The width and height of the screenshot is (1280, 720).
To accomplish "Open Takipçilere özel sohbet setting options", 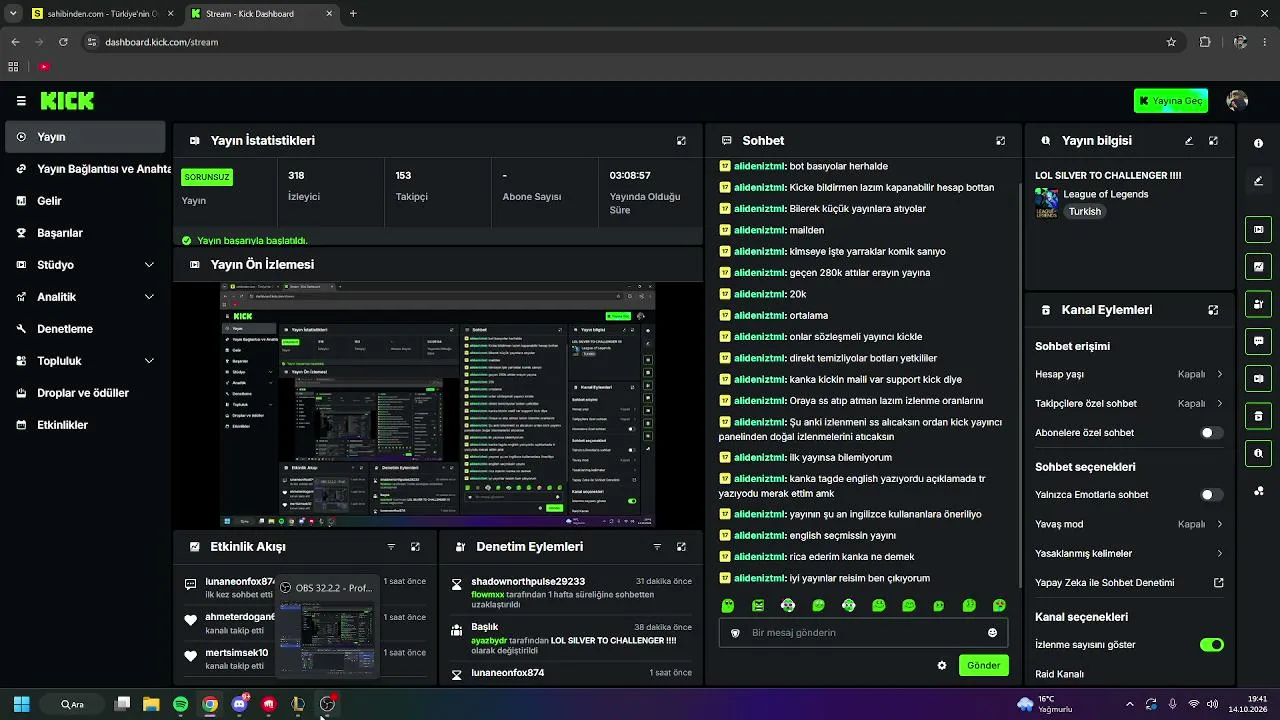I will click(x=1129, y=404).
